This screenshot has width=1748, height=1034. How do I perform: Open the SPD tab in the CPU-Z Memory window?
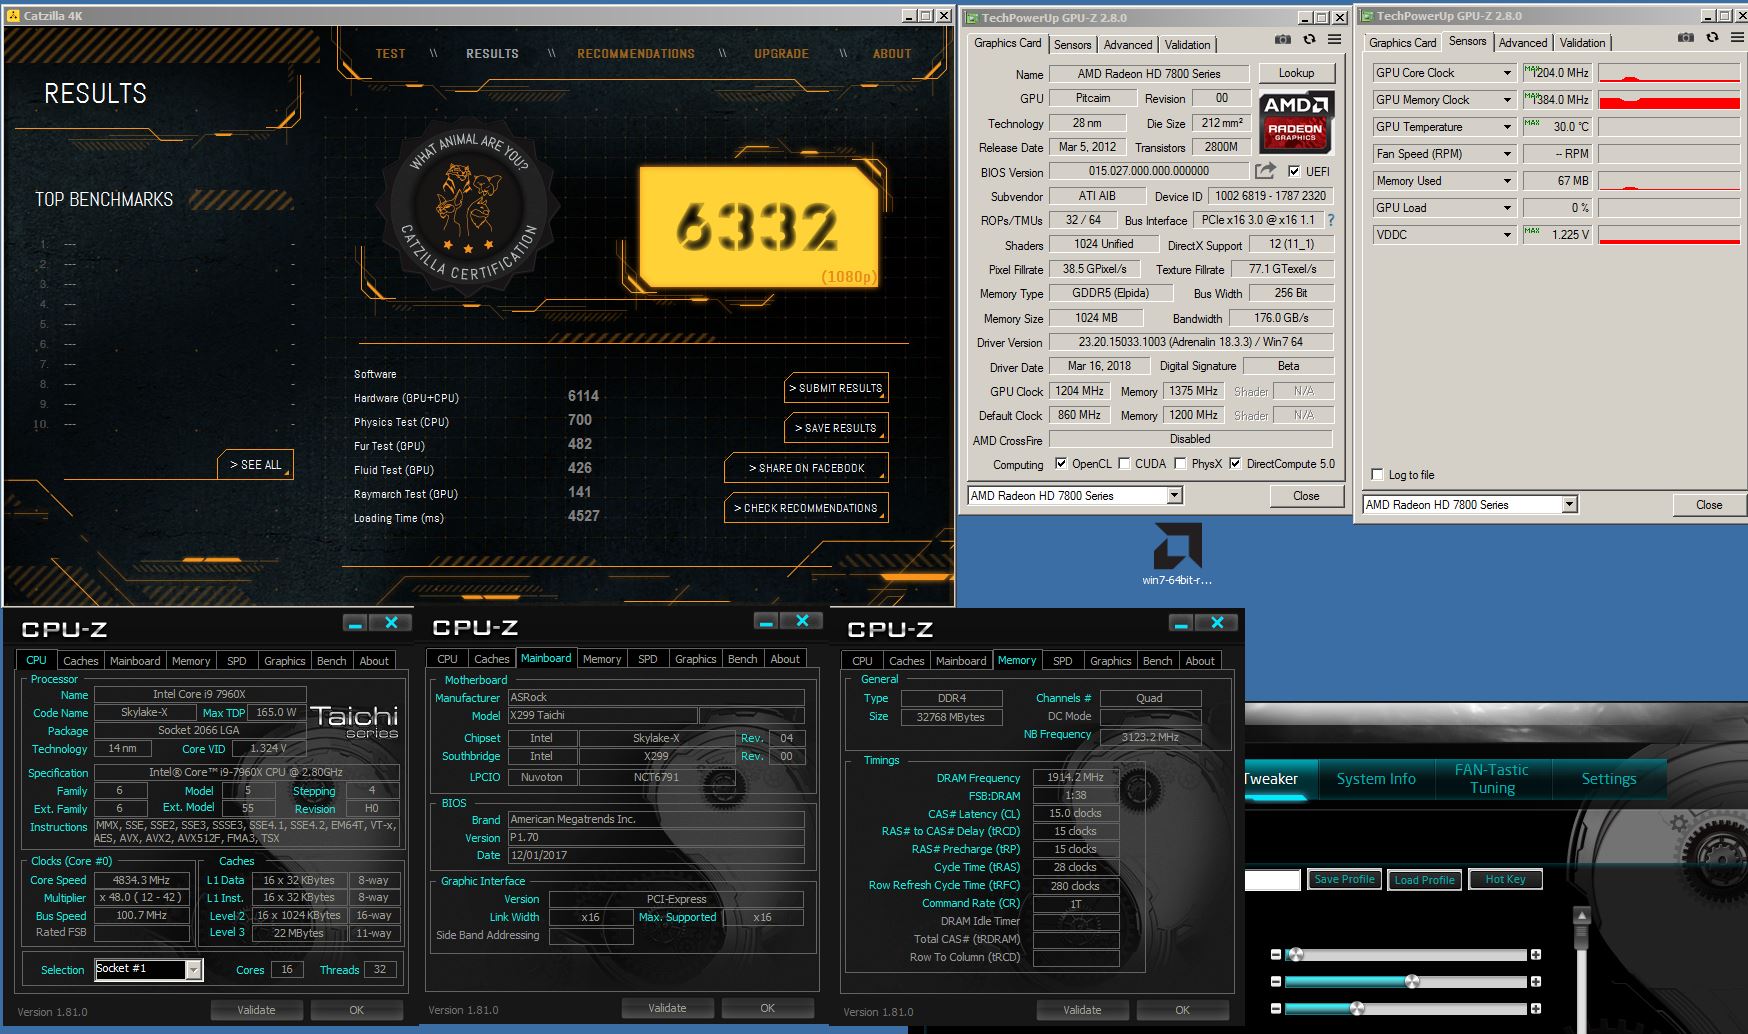pos(1062,661)
